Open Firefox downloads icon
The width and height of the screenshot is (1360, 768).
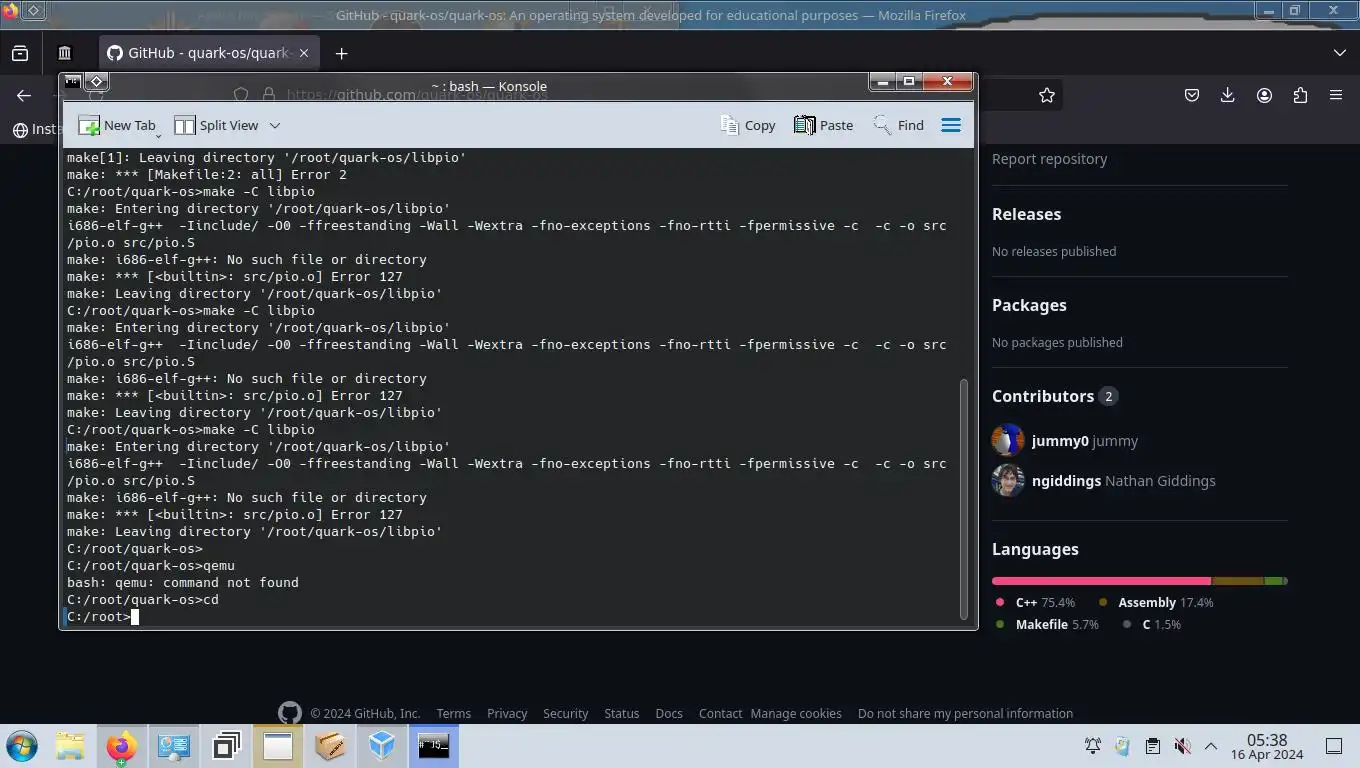[x=1228, y=95]
